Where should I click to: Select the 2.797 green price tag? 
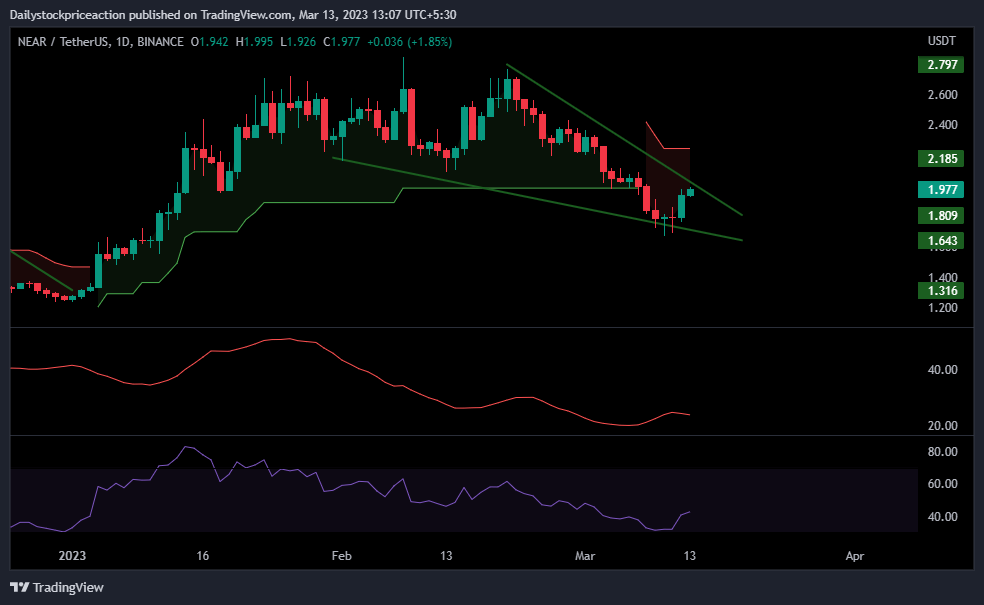(941, 65)
